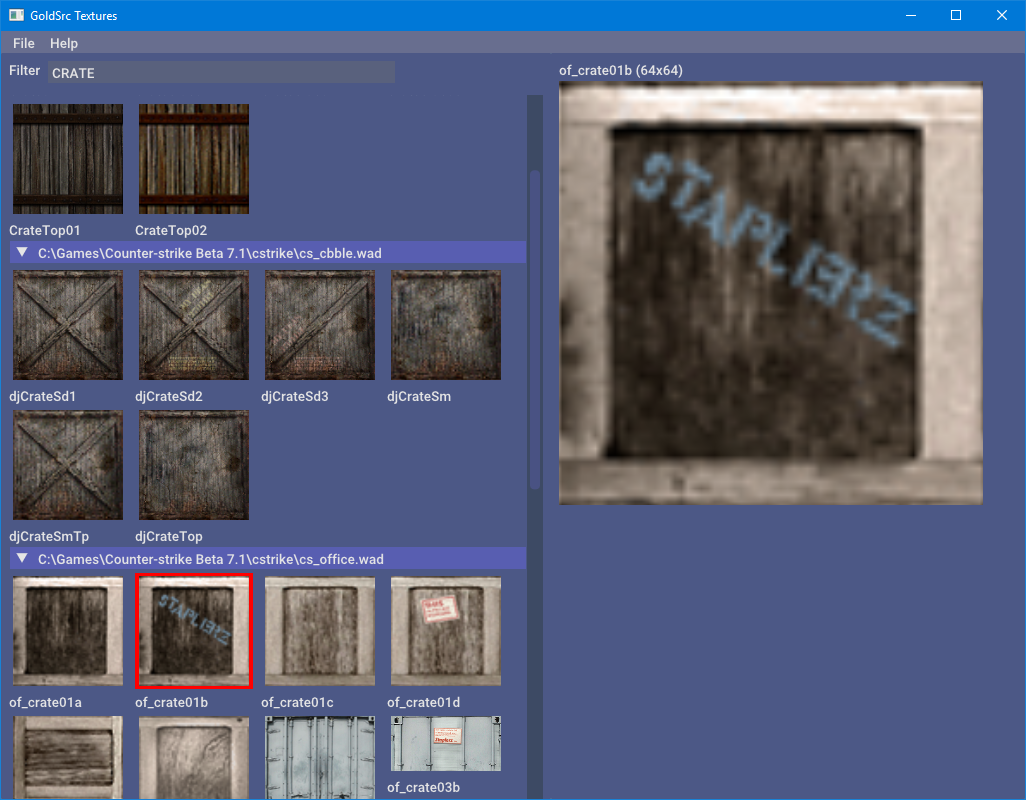The height and width of the screenshot is (800, 1026).
Task: Select the djCrateSd1 texture thumbnail
Action: (x=68, y=325)
